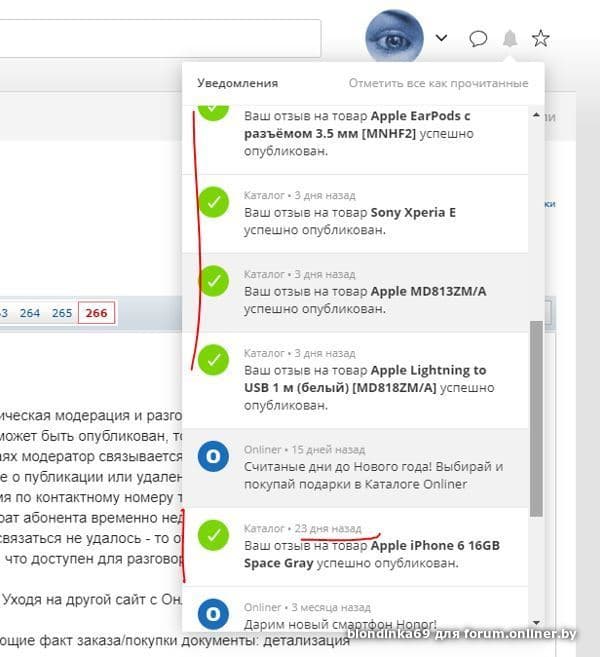Click Onliner logo icon on Honor notification
The image size is (600, 657).
(213, 612)
